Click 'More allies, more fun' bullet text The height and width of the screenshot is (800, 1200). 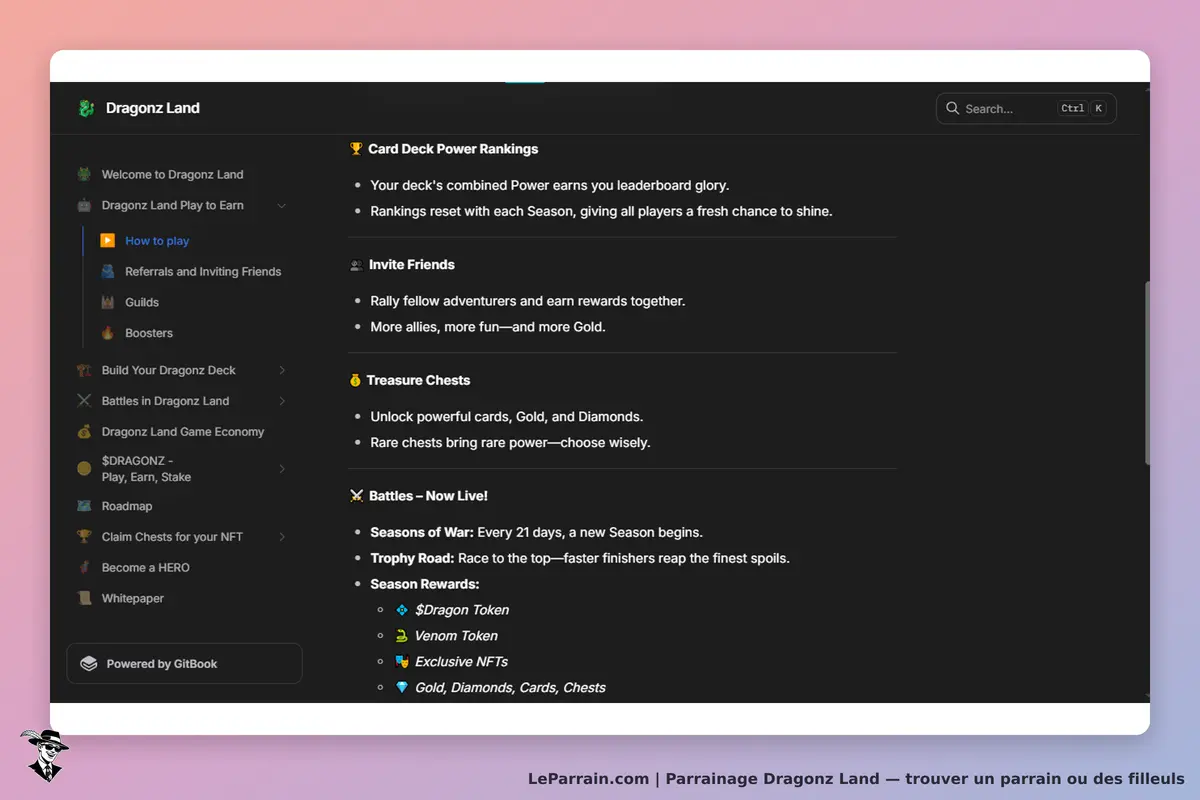(x=488, y=327)
